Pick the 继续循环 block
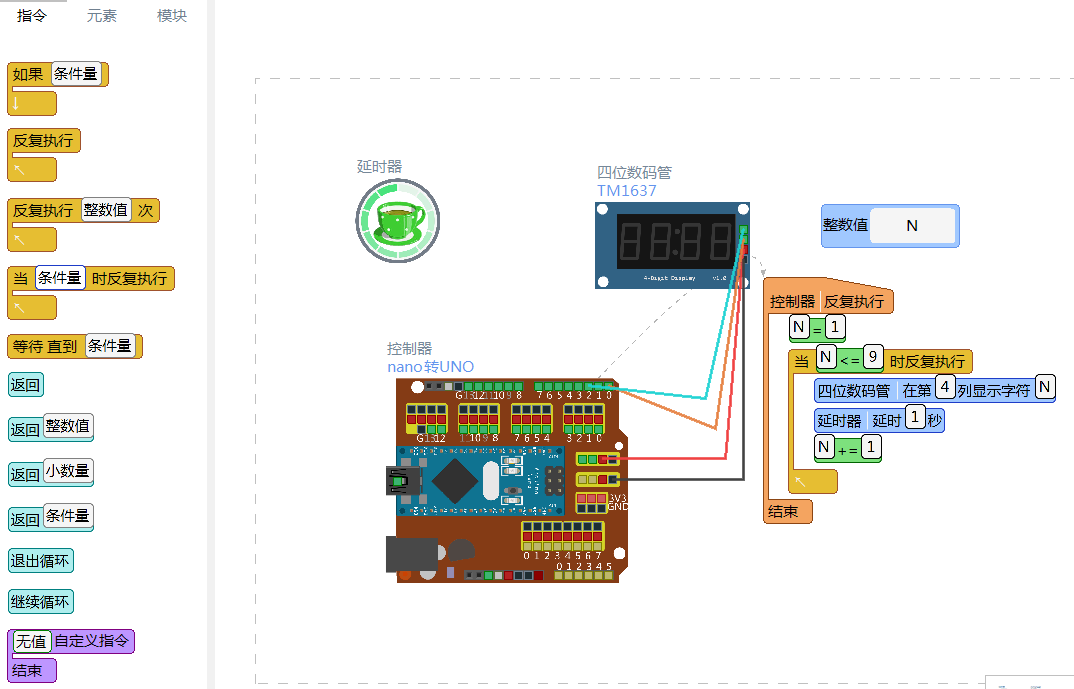This screenshot has height=689, width=1074. click(40, 602)
